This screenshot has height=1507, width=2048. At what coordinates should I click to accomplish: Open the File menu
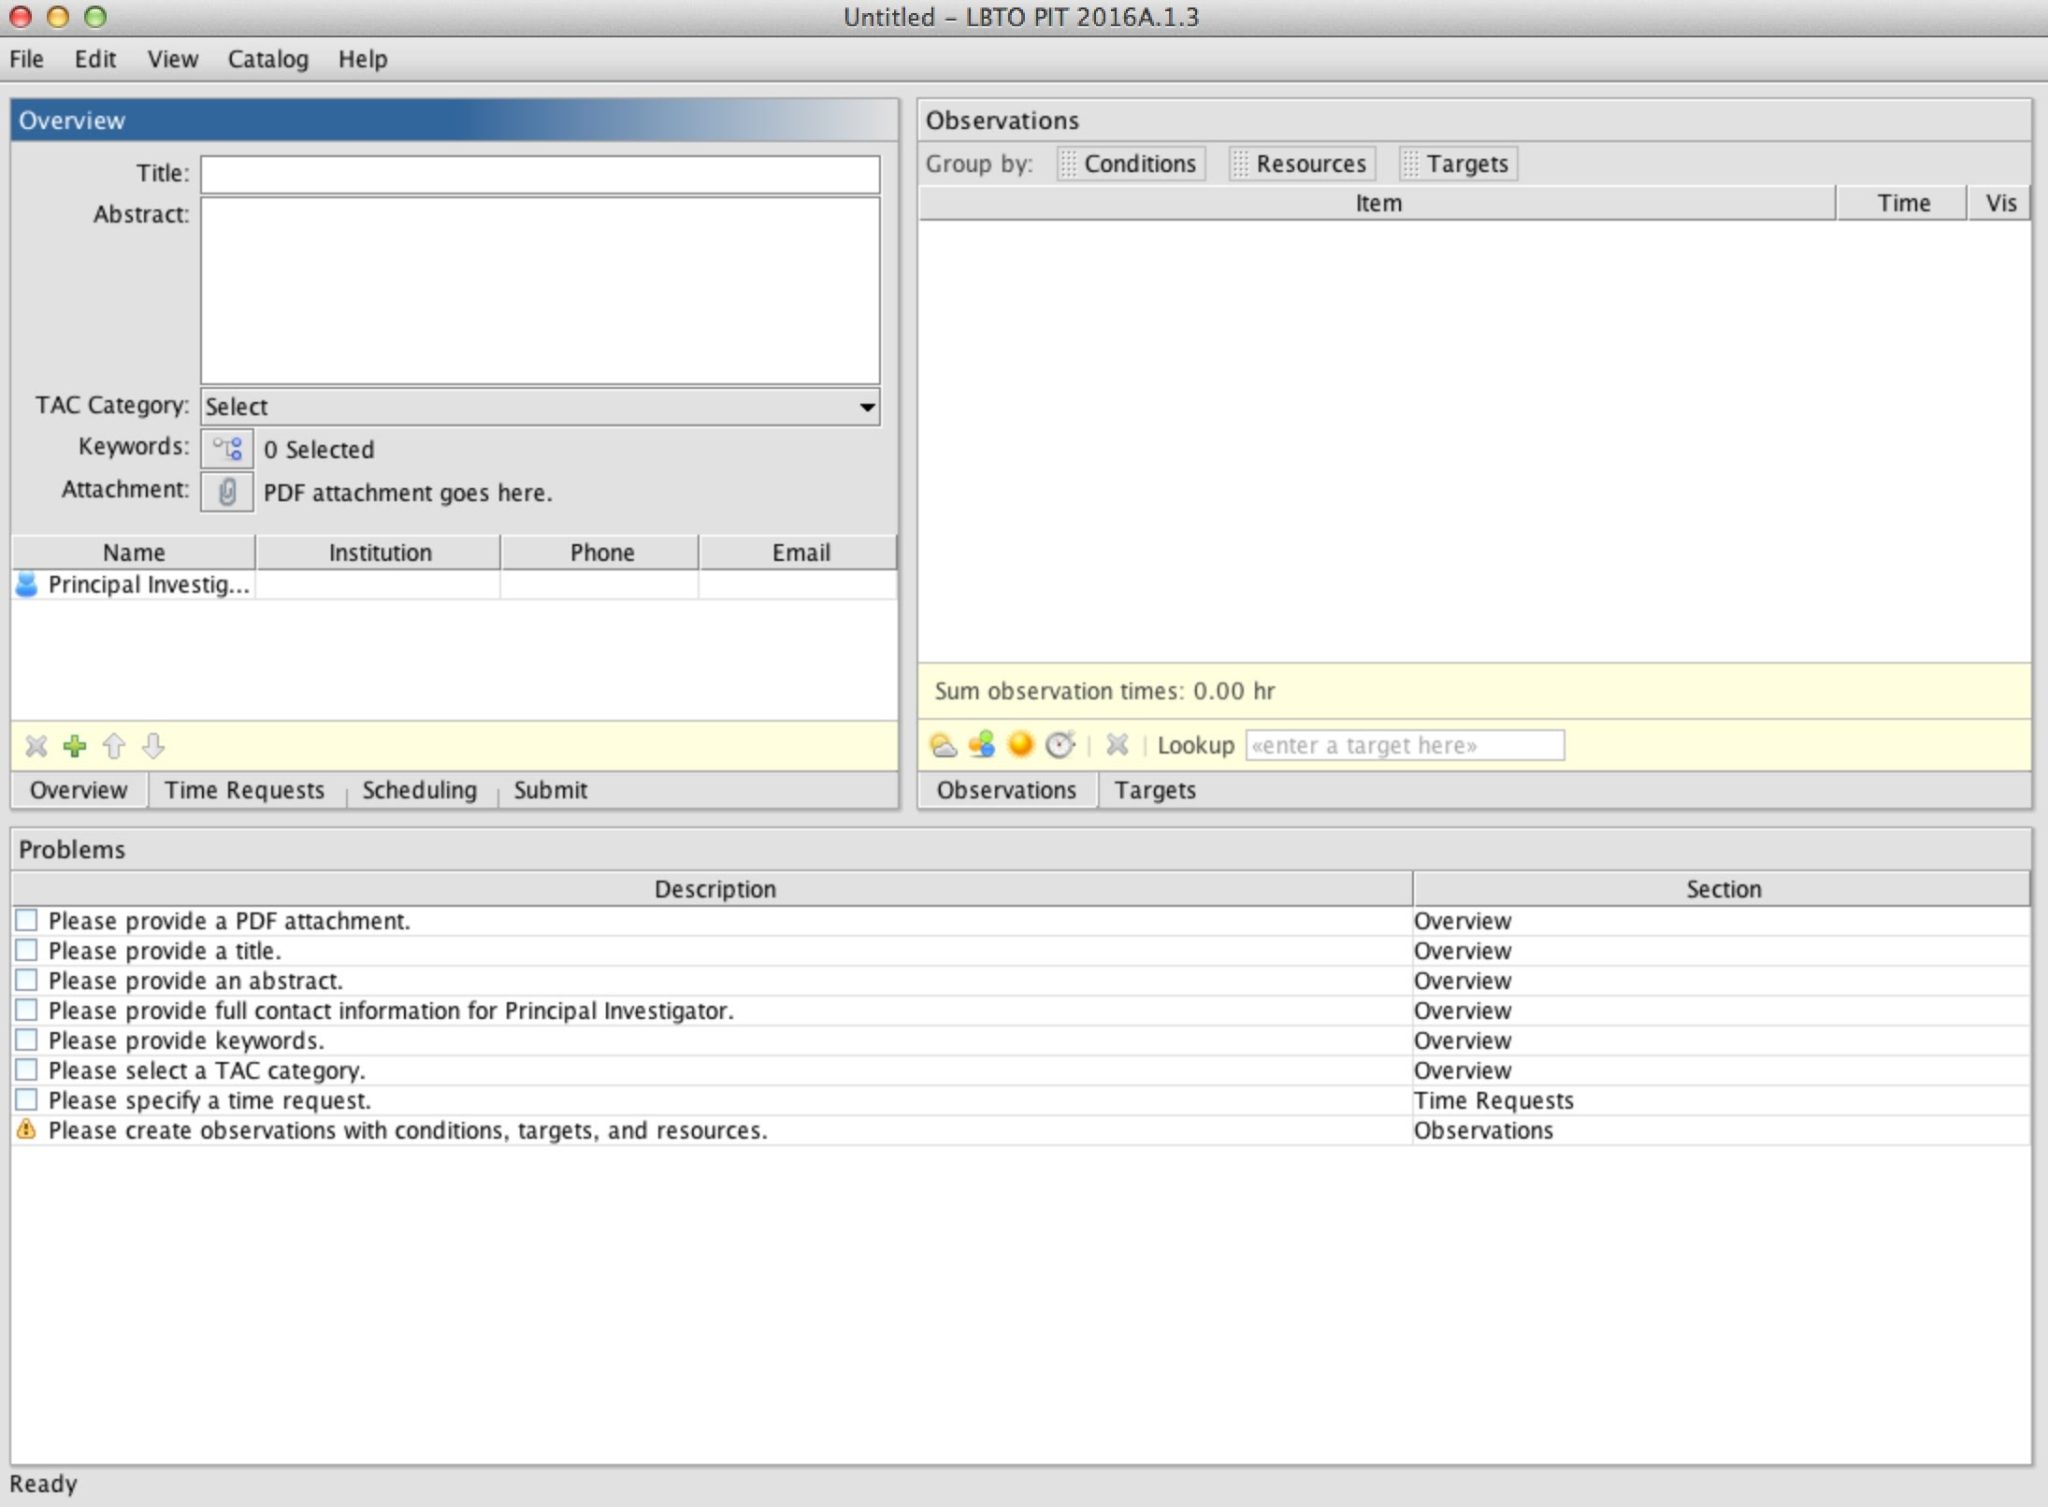[27, 59]
